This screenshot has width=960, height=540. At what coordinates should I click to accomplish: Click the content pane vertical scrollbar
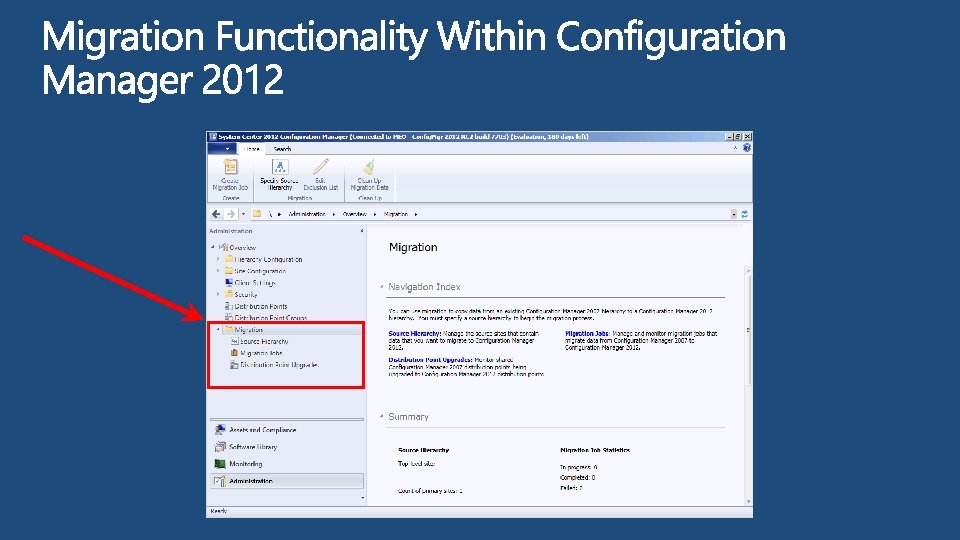748,331
